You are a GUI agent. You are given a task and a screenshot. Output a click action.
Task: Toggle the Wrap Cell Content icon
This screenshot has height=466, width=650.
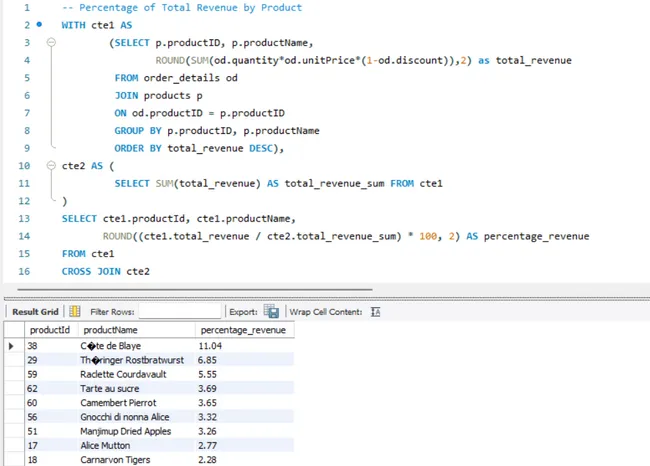point(376,312)
